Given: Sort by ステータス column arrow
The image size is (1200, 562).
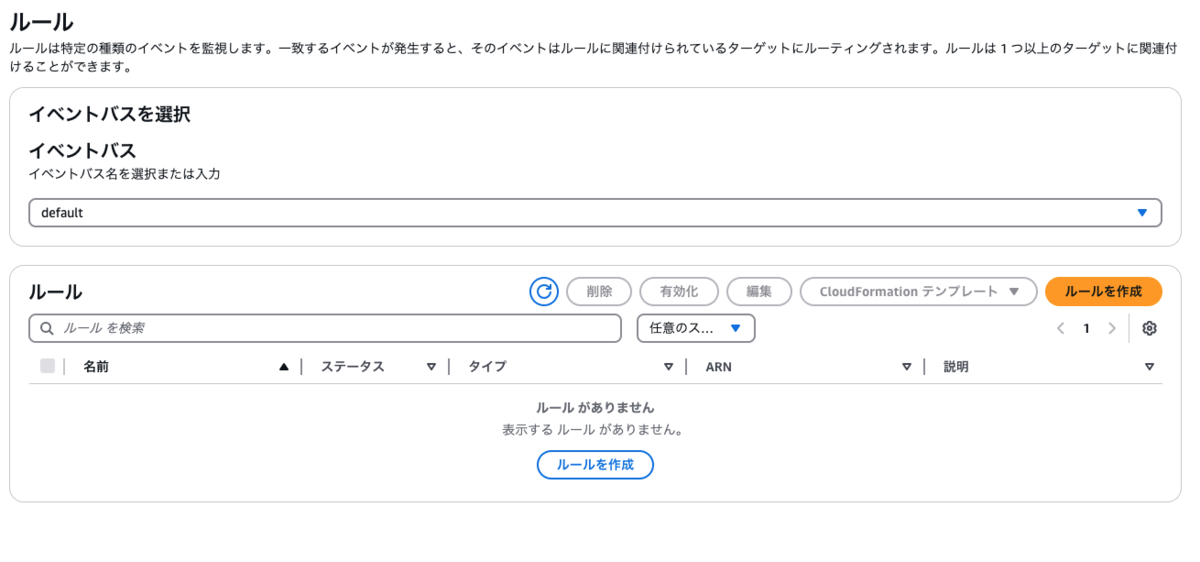Looking at the screenshot, I should pos(431,367).
